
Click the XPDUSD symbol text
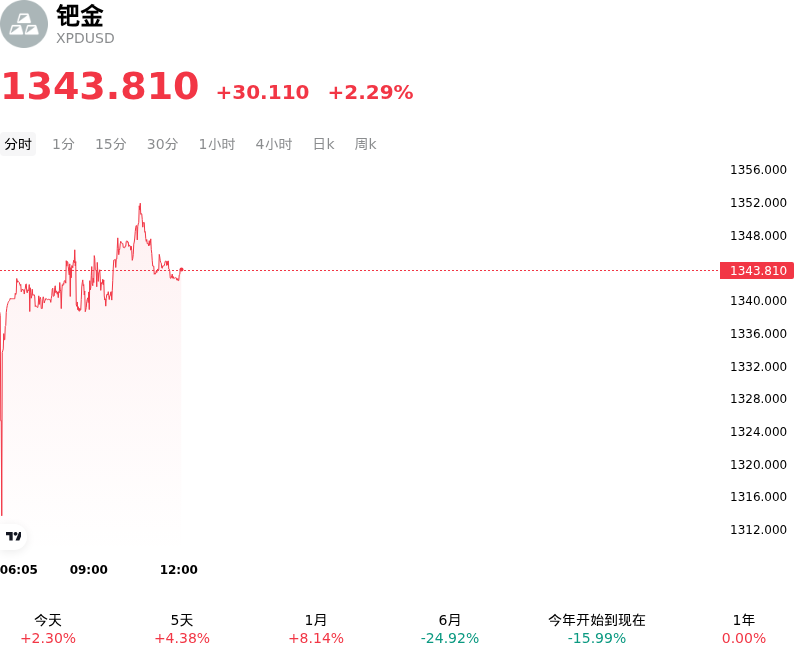(x=85, y=38)
